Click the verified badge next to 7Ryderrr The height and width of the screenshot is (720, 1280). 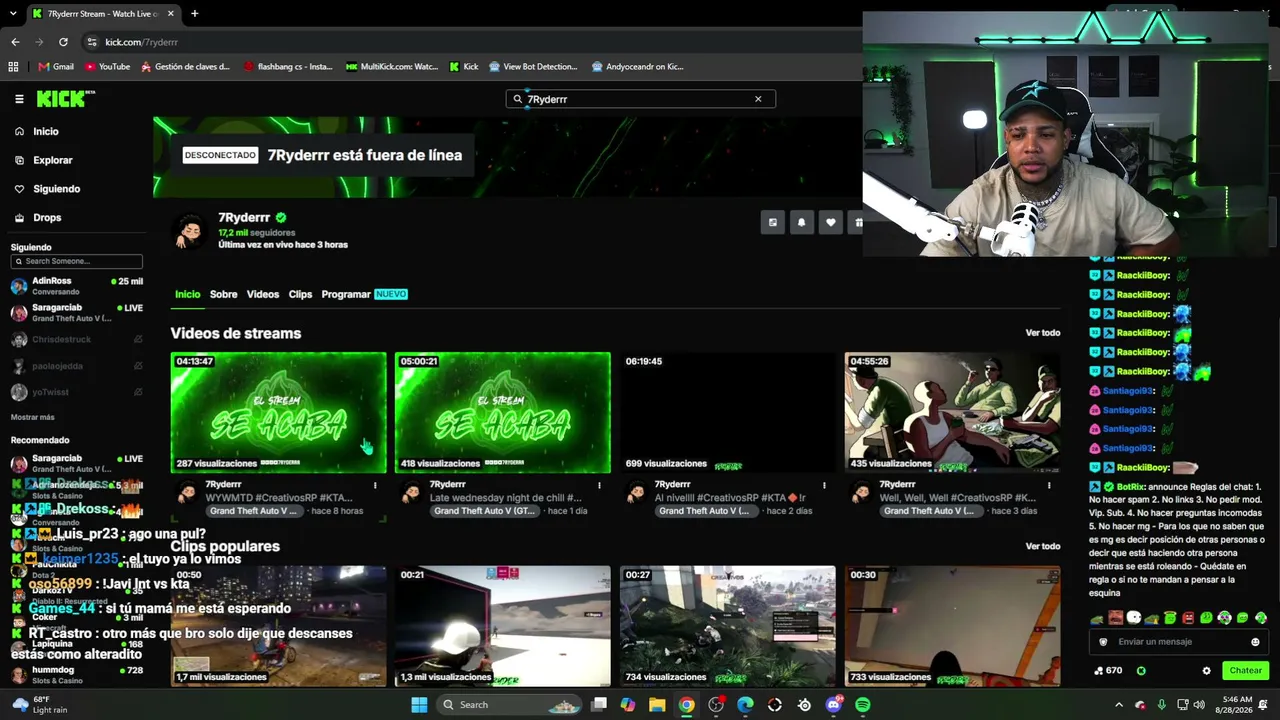[281, 217]
